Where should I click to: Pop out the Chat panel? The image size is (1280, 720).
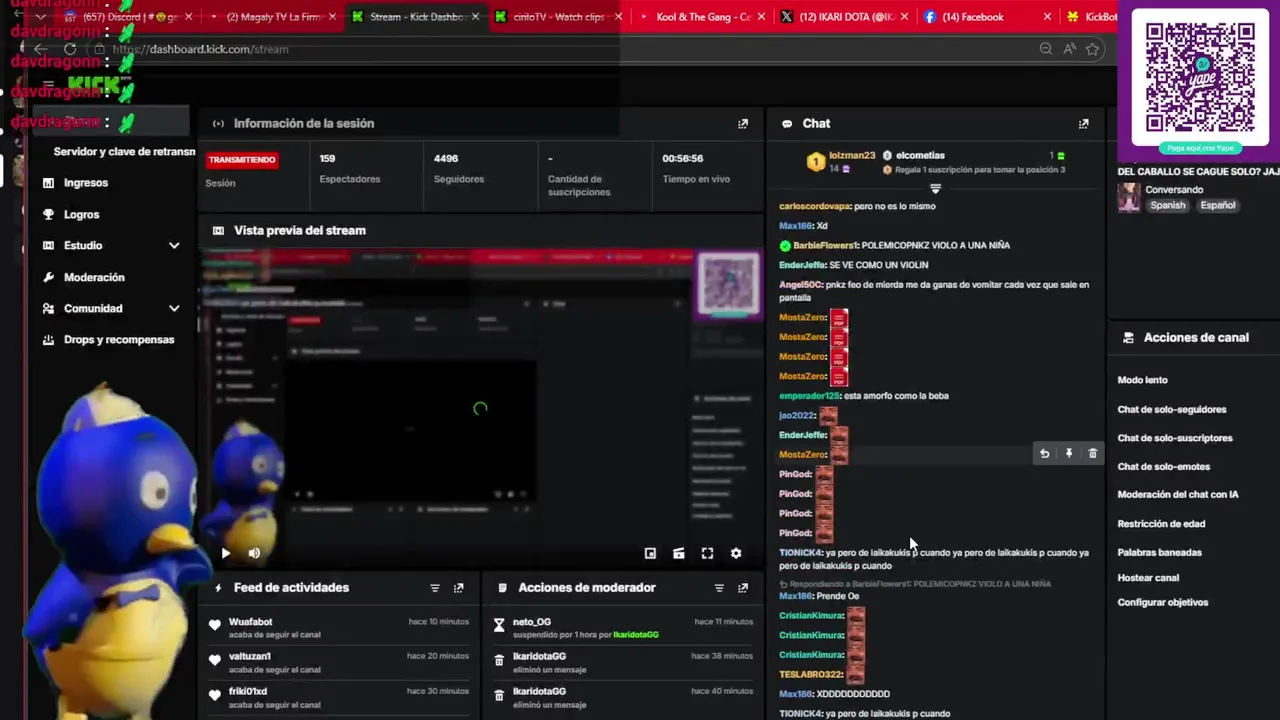tap(1084, 124)
